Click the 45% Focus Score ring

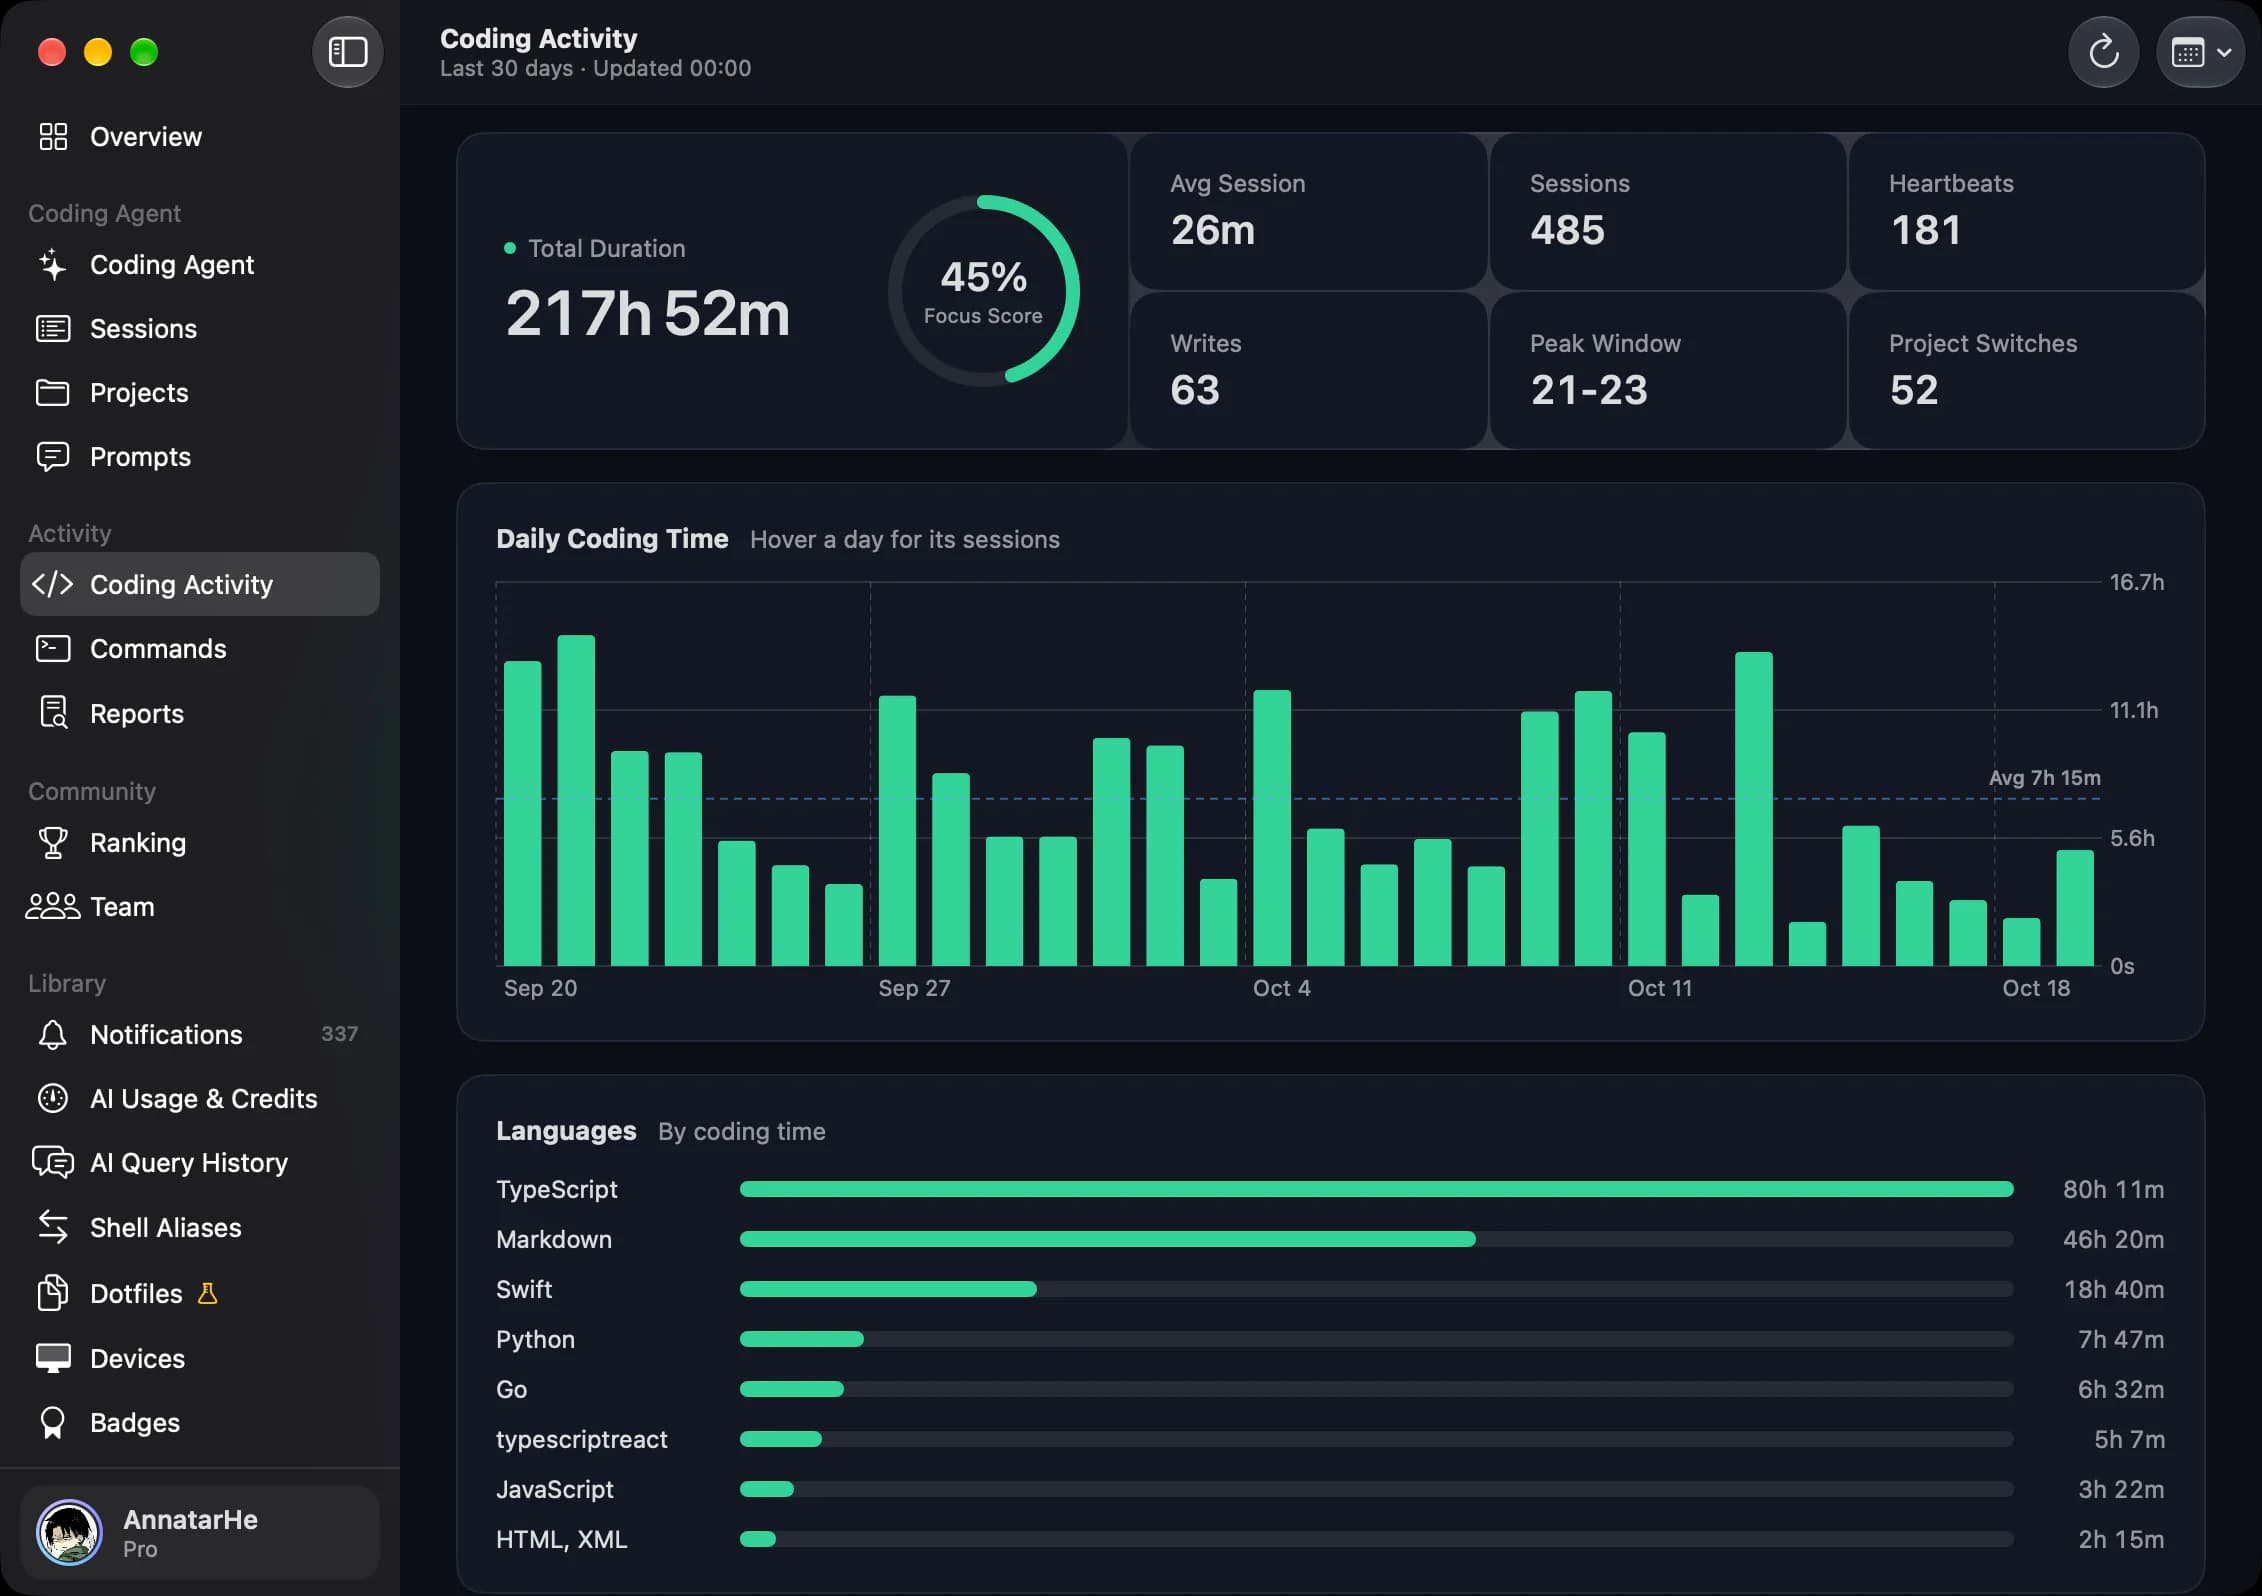tap(983, 291)
